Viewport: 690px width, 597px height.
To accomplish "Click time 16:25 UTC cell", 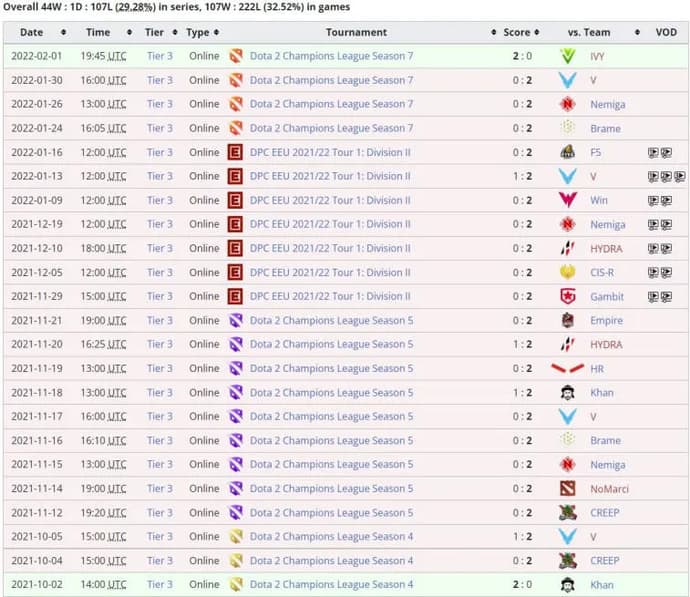I will pos(103,344).
